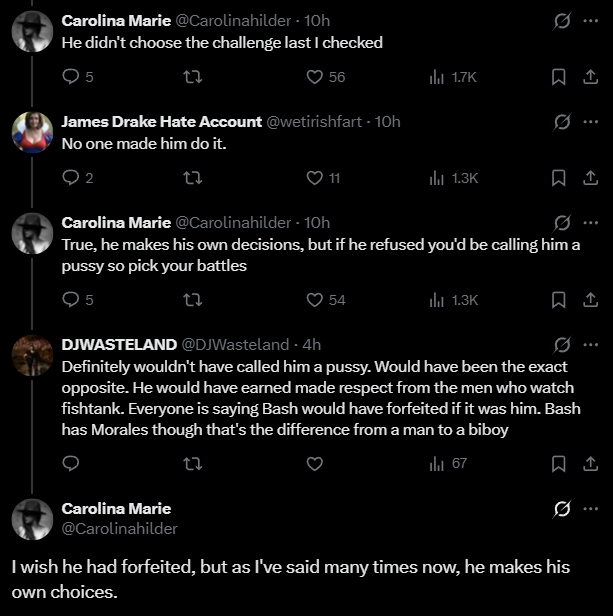Like James Drake Hate Account's tweet

tap(314, 177)
